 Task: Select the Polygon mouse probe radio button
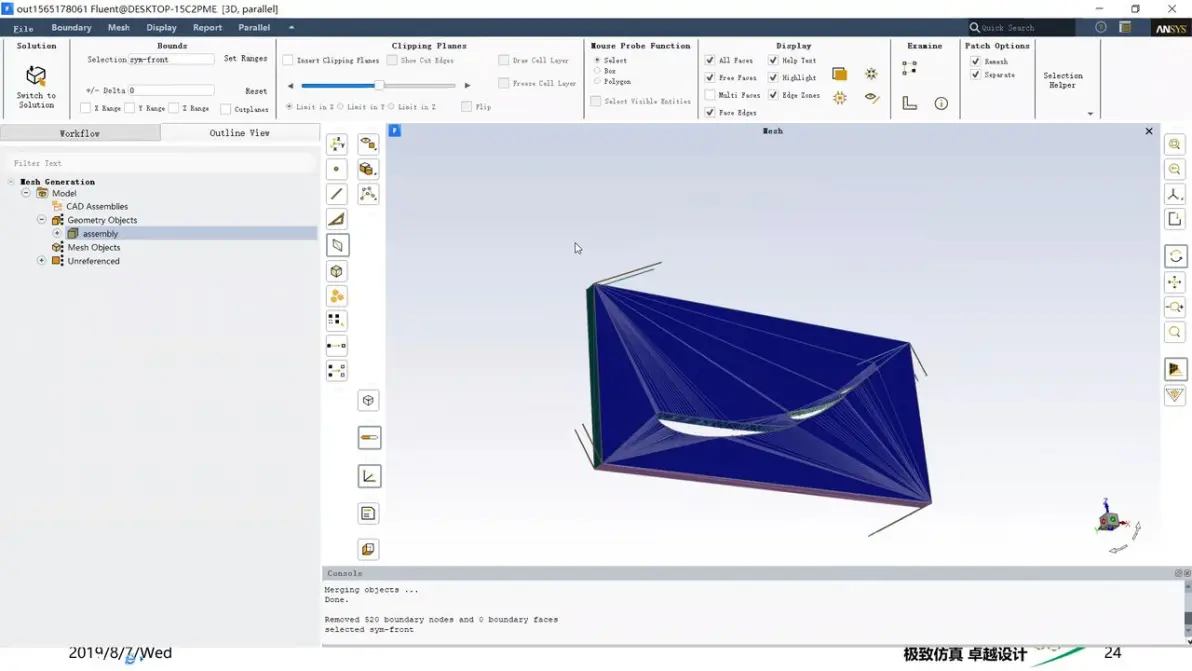pos(598,81)
